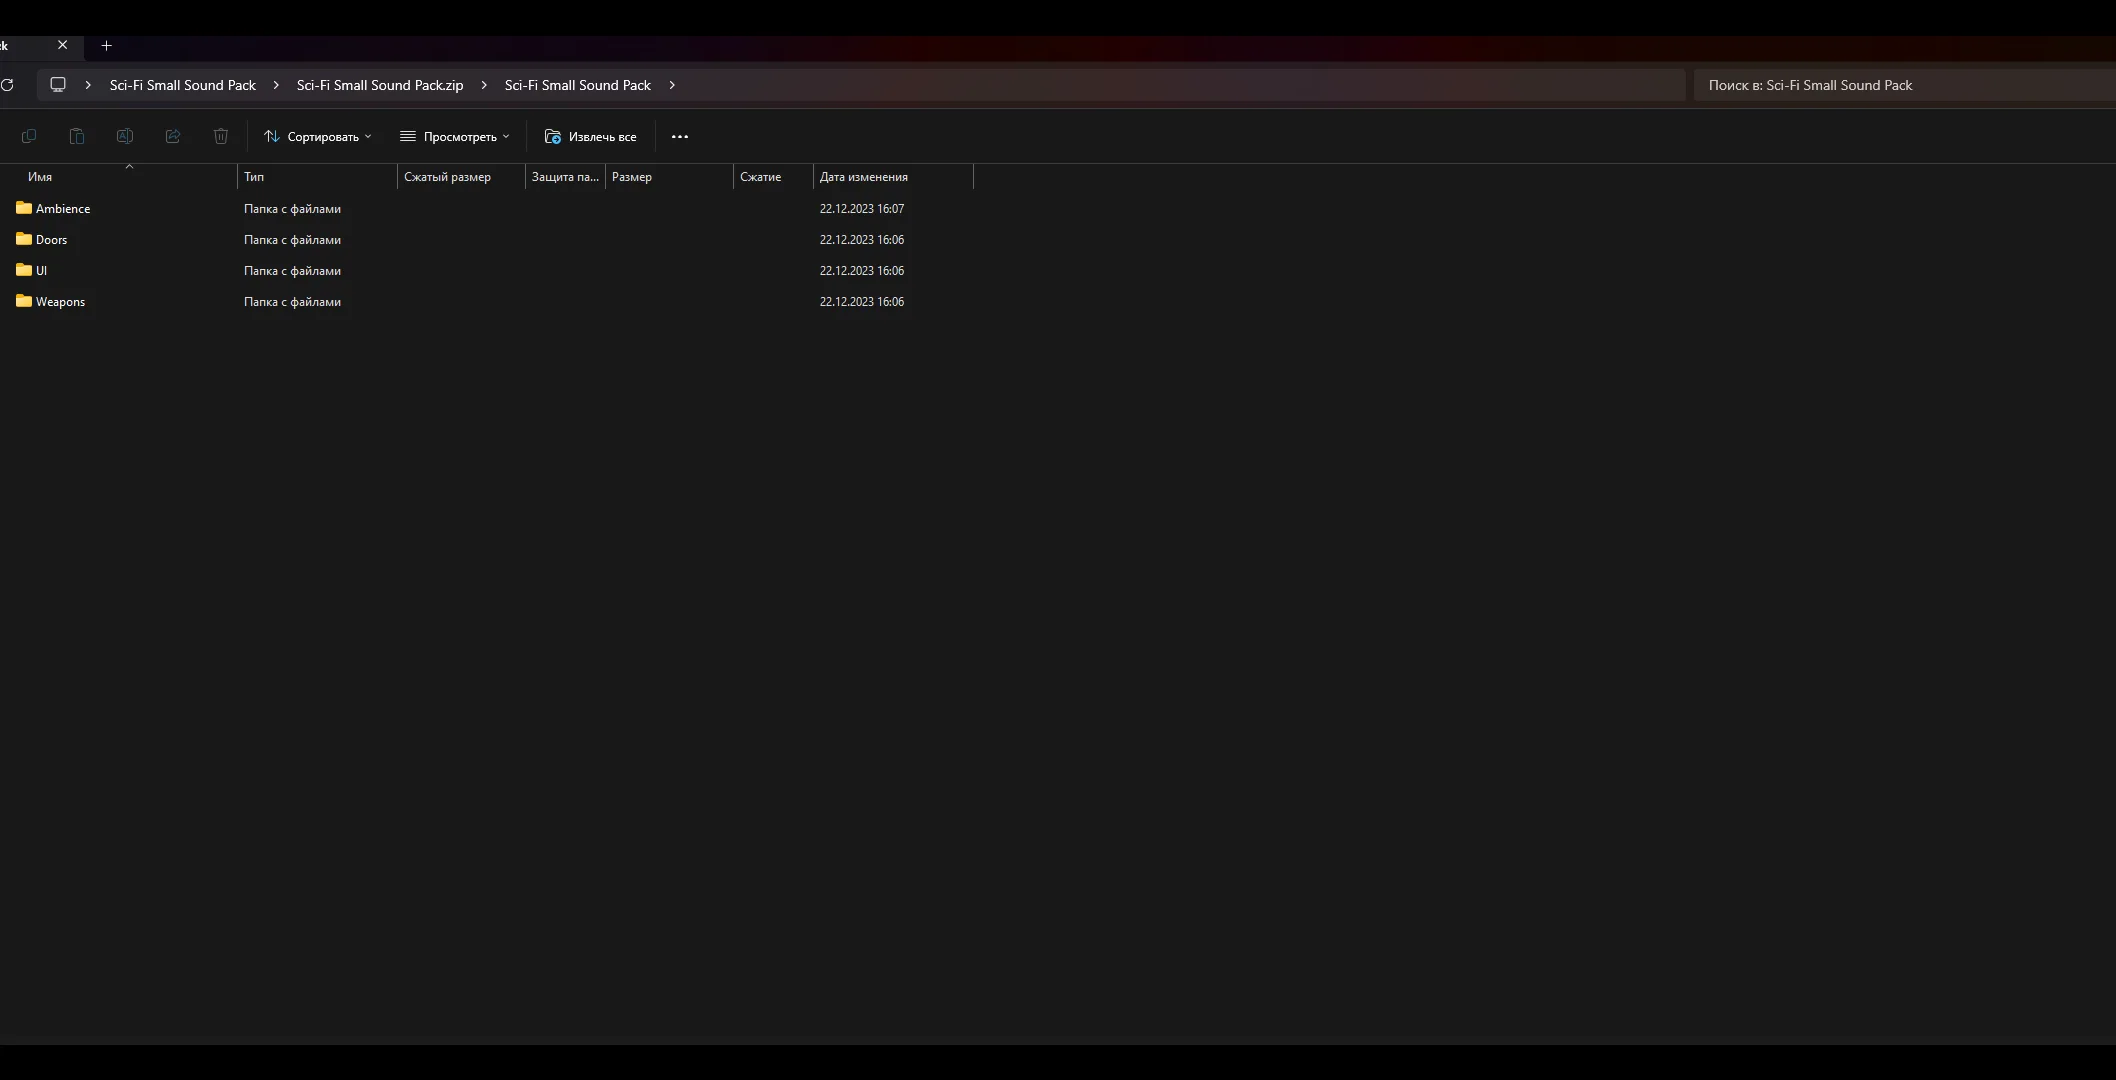Open the Просмотреть view dropdown
Image resolution: width=2116 pixels, height=1080 pixels.
click(x=455, y=137)
